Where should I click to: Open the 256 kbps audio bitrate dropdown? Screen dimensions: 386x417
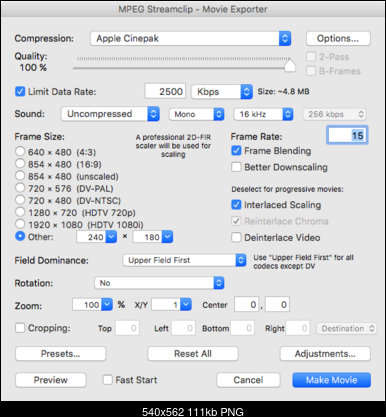tap(334, 114)
